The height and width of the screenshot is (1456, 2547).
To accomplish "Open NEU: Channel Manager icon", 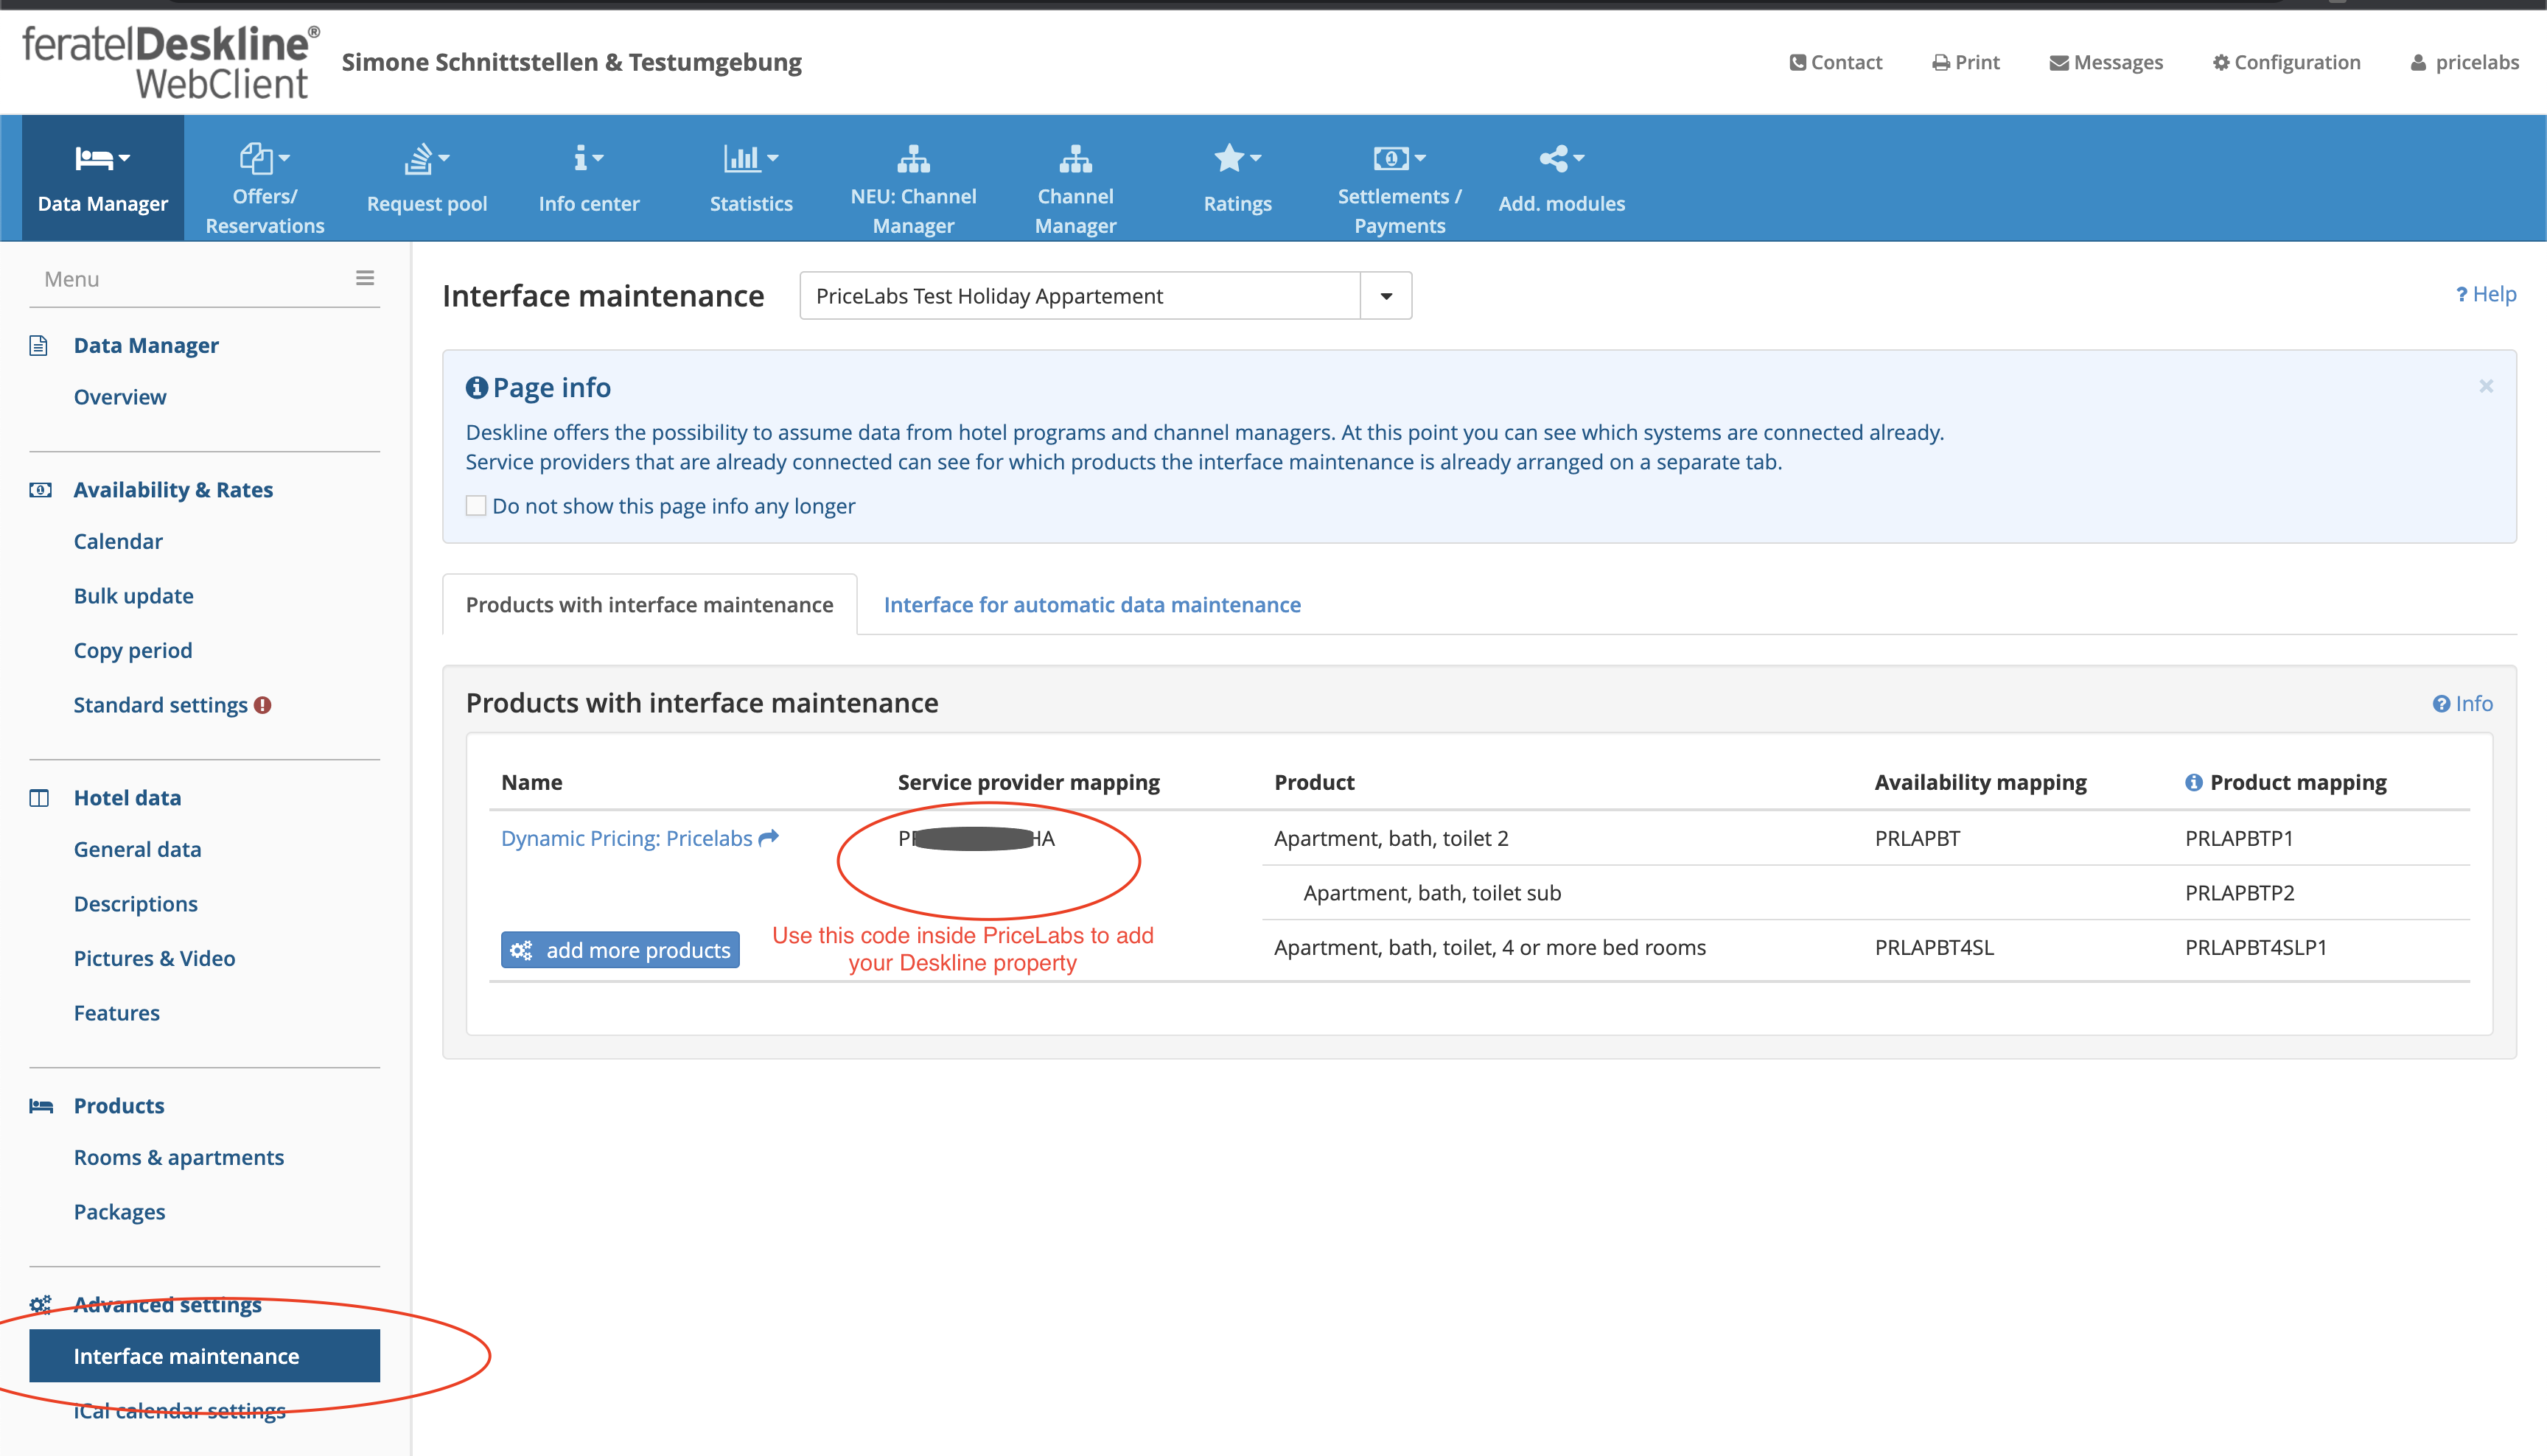I will click(913, 158).
